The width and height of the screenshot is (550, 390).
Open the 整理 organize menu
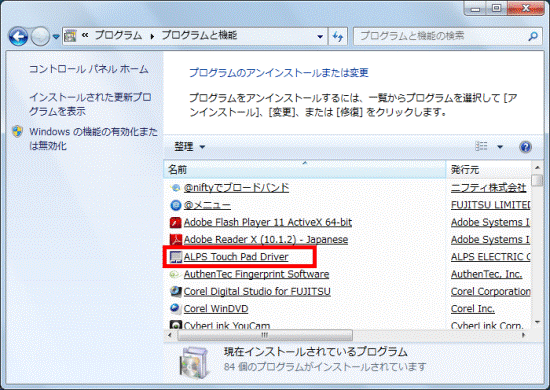(x=189, y=147)
